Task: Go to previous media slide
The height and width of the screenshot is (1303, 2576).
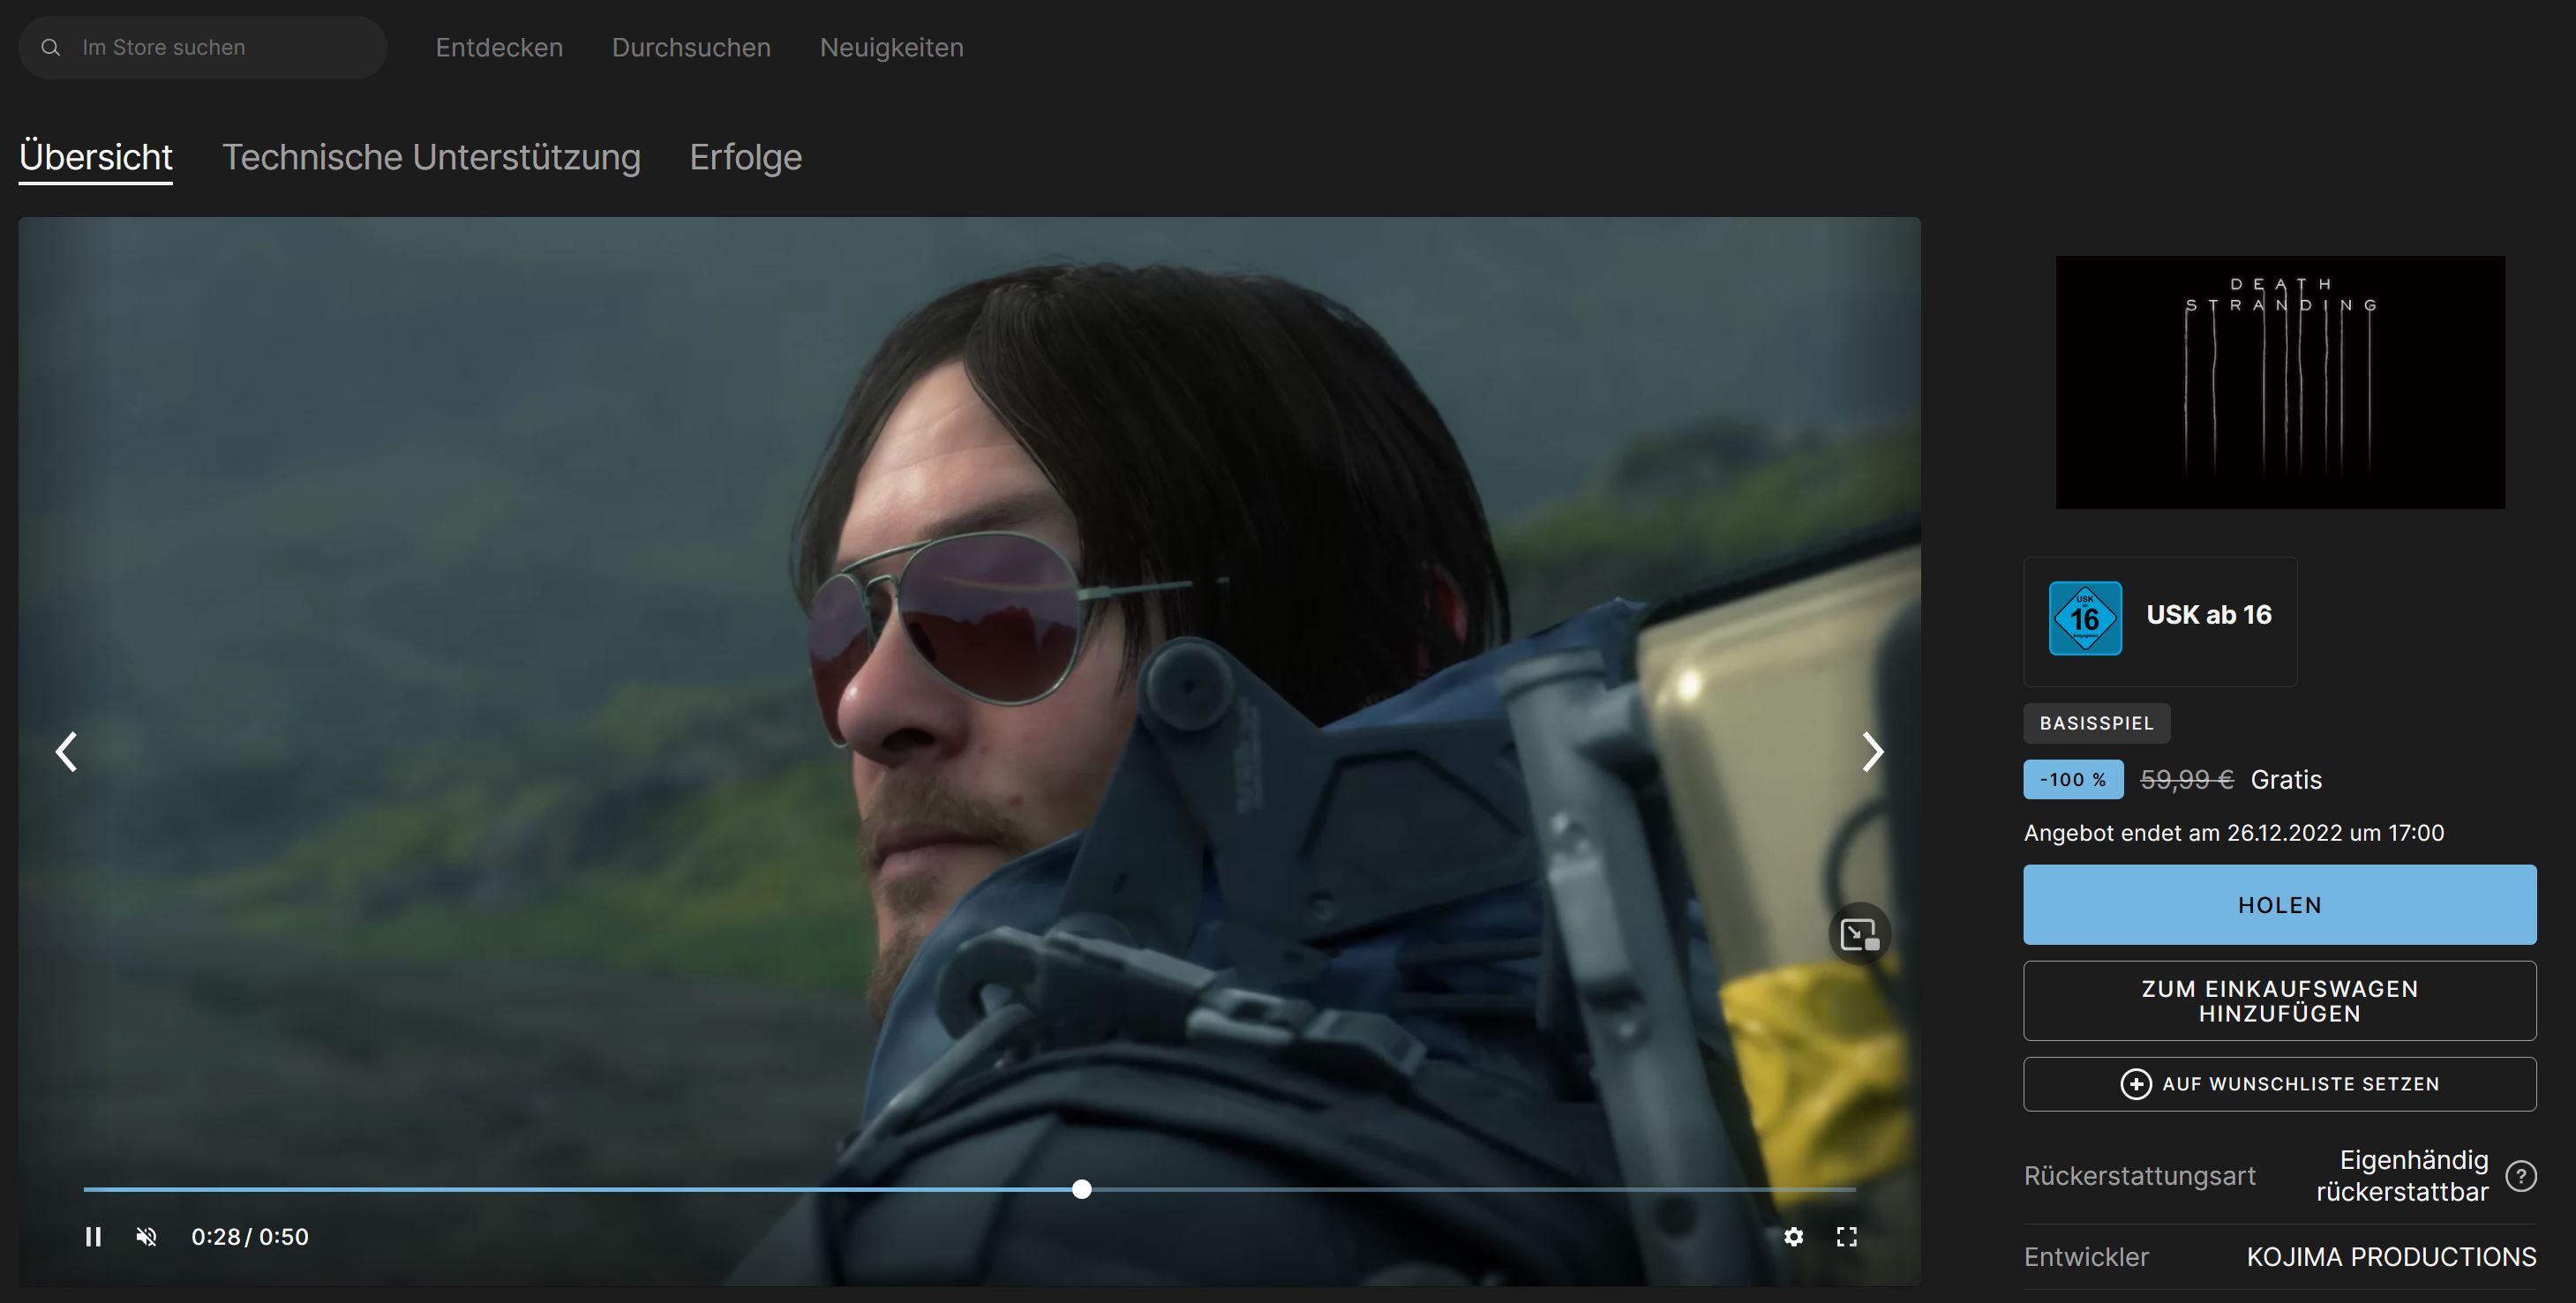Action: coord(67,751)
